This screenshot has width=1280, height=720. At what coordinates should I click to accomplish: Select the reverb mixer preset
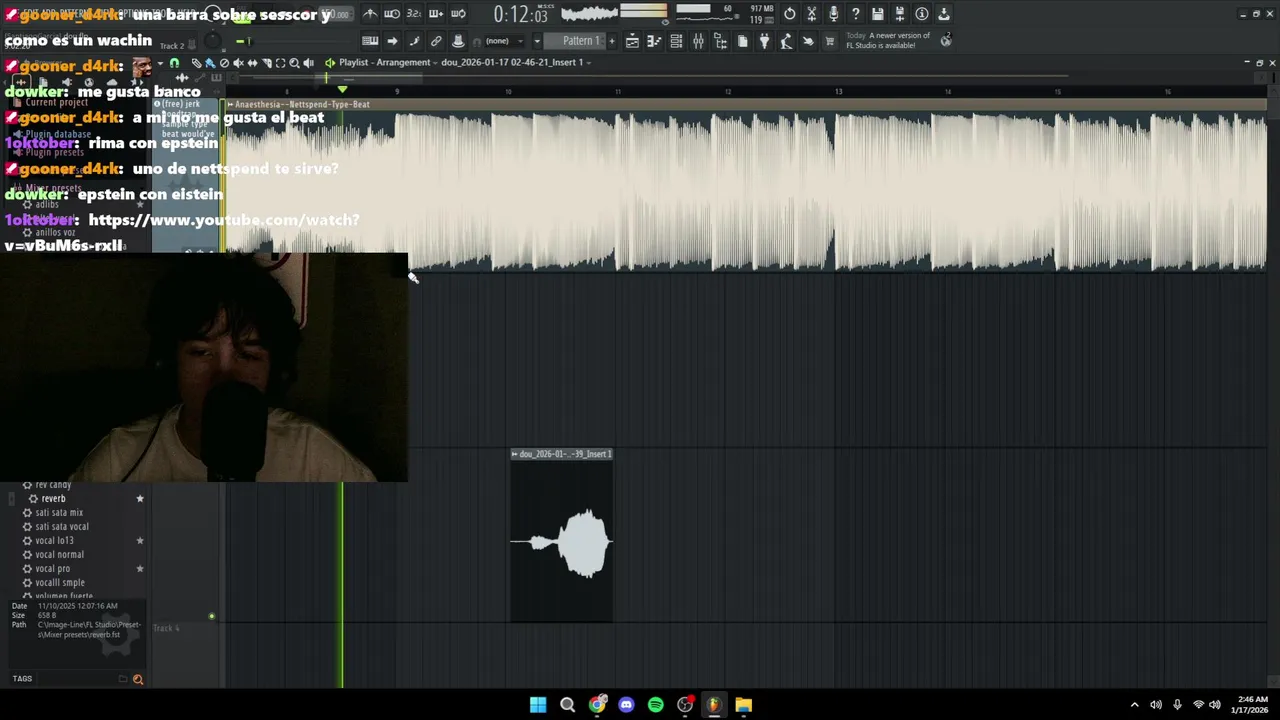pyautogui.click(x=53, y=498)
